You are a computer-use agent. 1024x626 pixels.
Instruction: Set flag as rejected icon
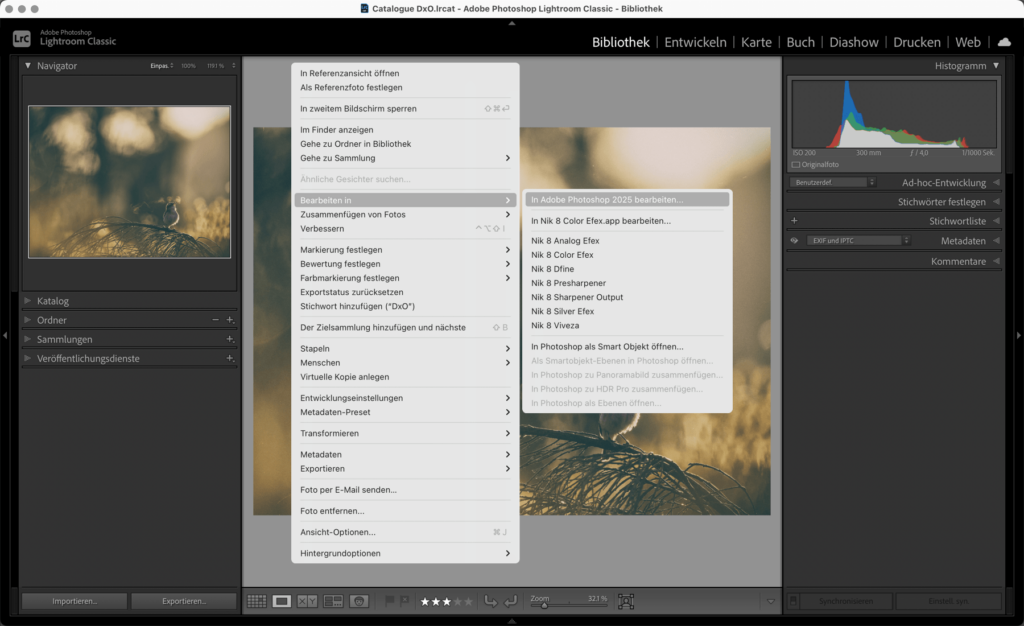[x=404, y=601]
